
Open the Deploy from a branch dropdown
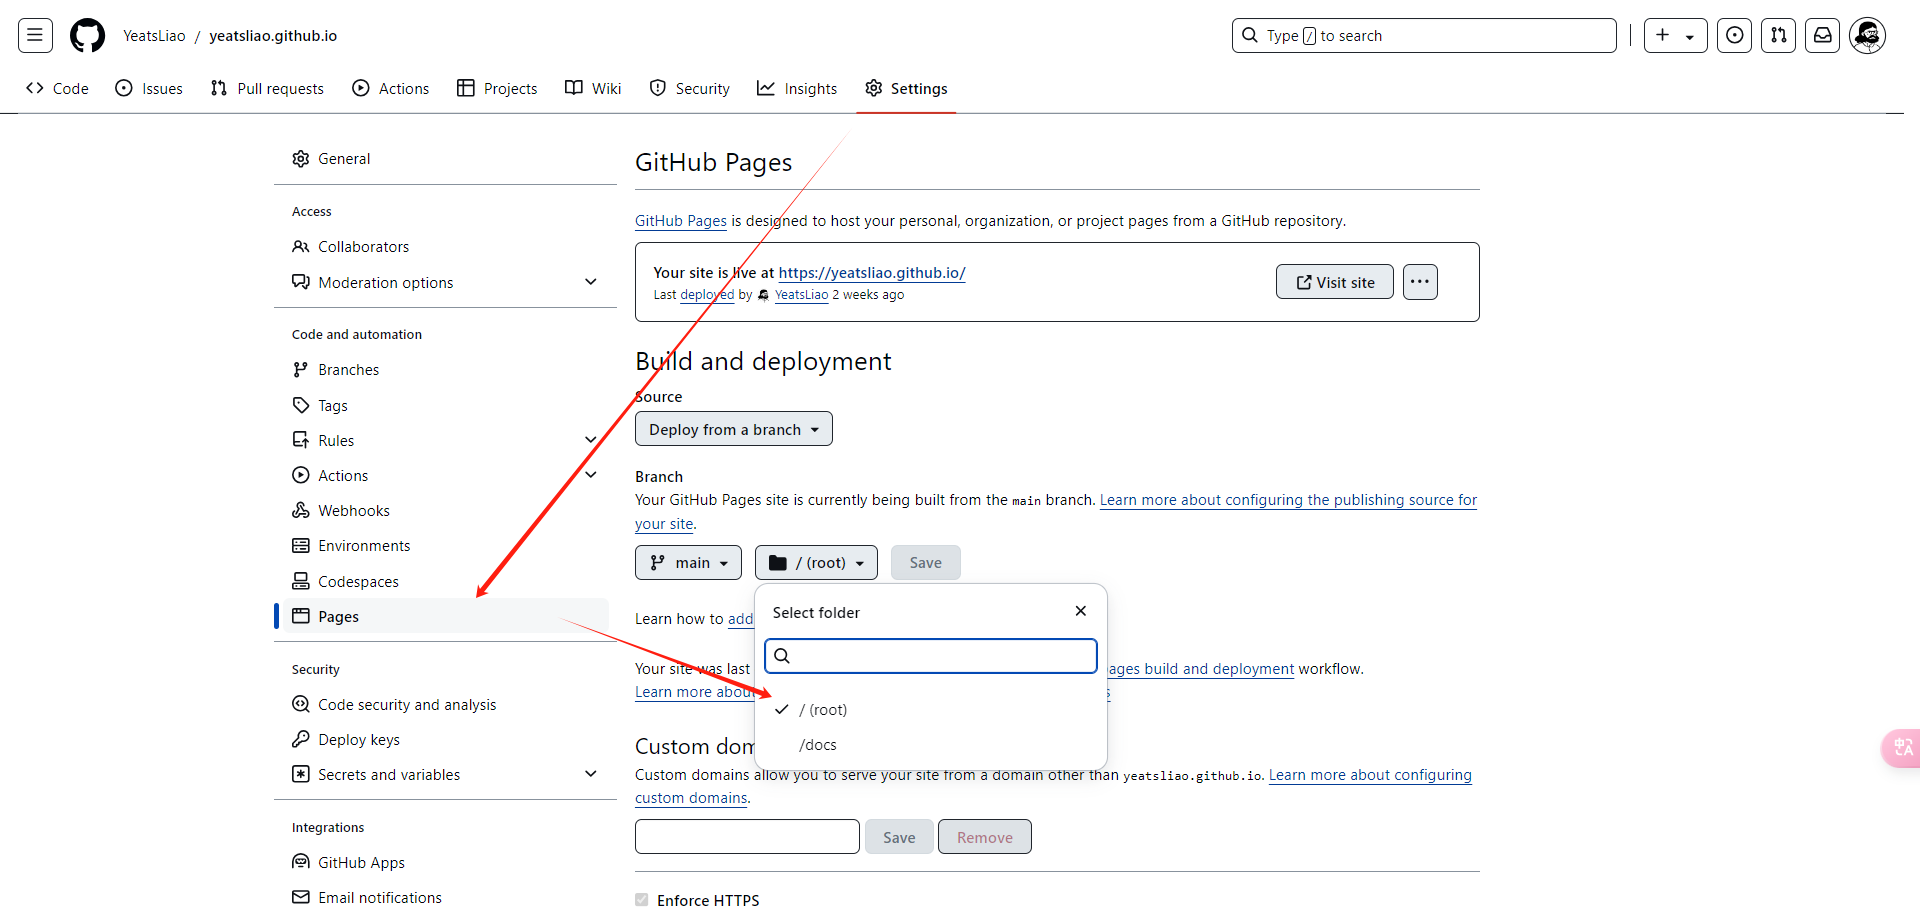pyautogui.click(x=734, y=429)
